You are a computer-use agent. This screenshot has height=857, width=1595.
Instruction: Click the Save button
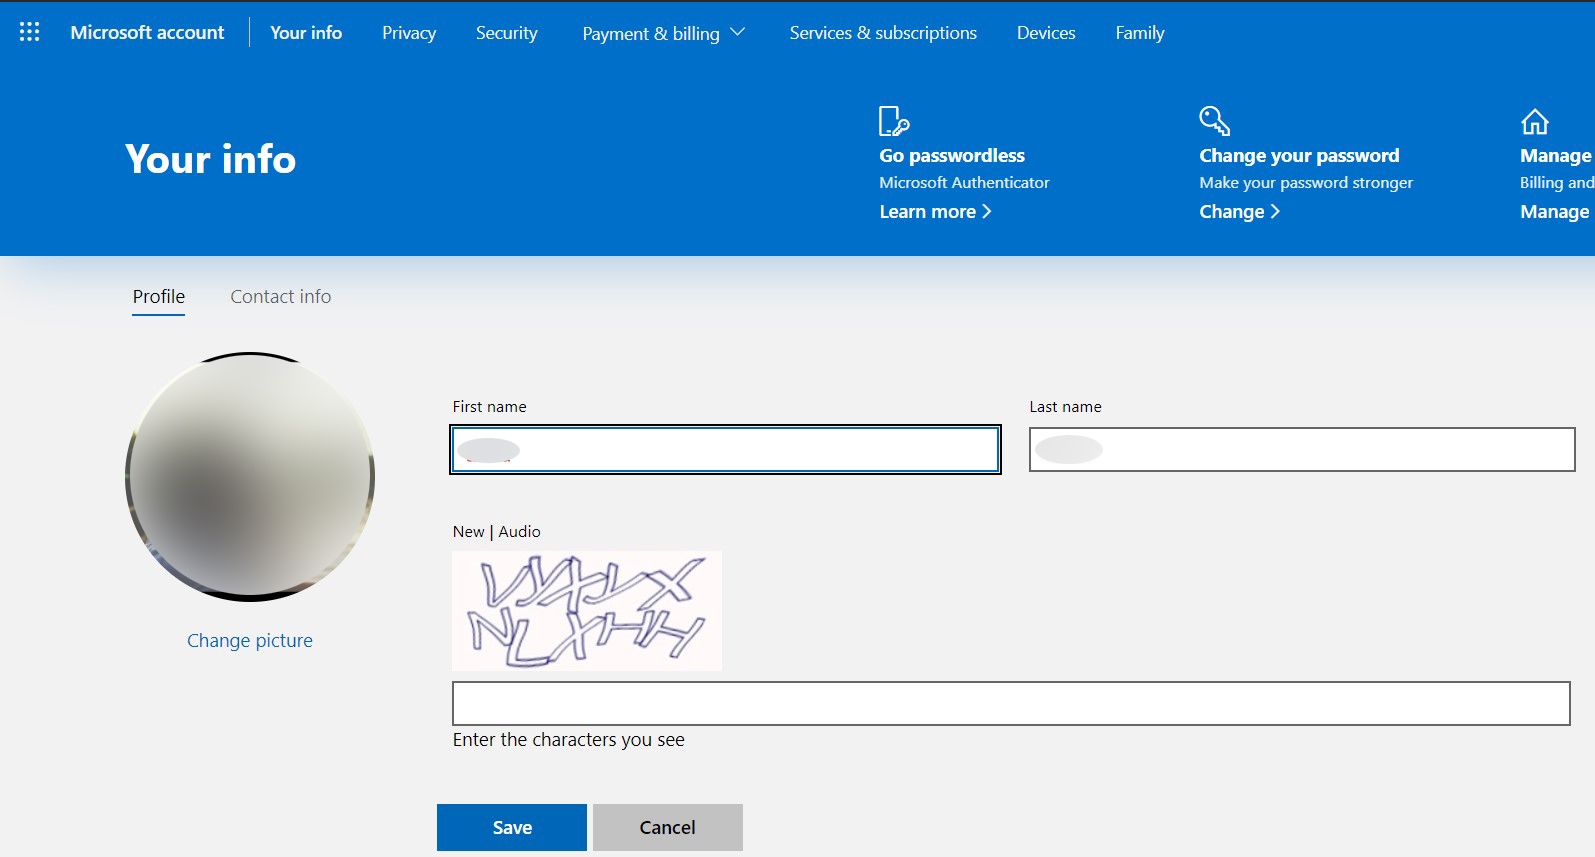512,827
